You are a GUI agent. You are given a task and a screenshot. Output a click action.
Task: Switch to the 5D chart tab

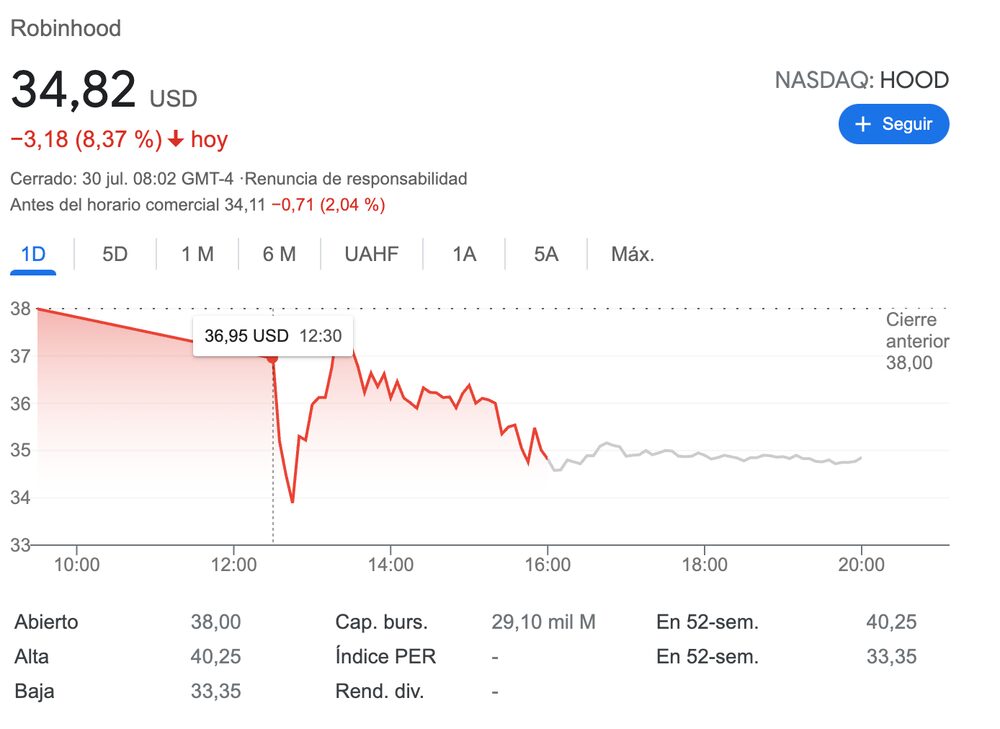pos(115,254)
